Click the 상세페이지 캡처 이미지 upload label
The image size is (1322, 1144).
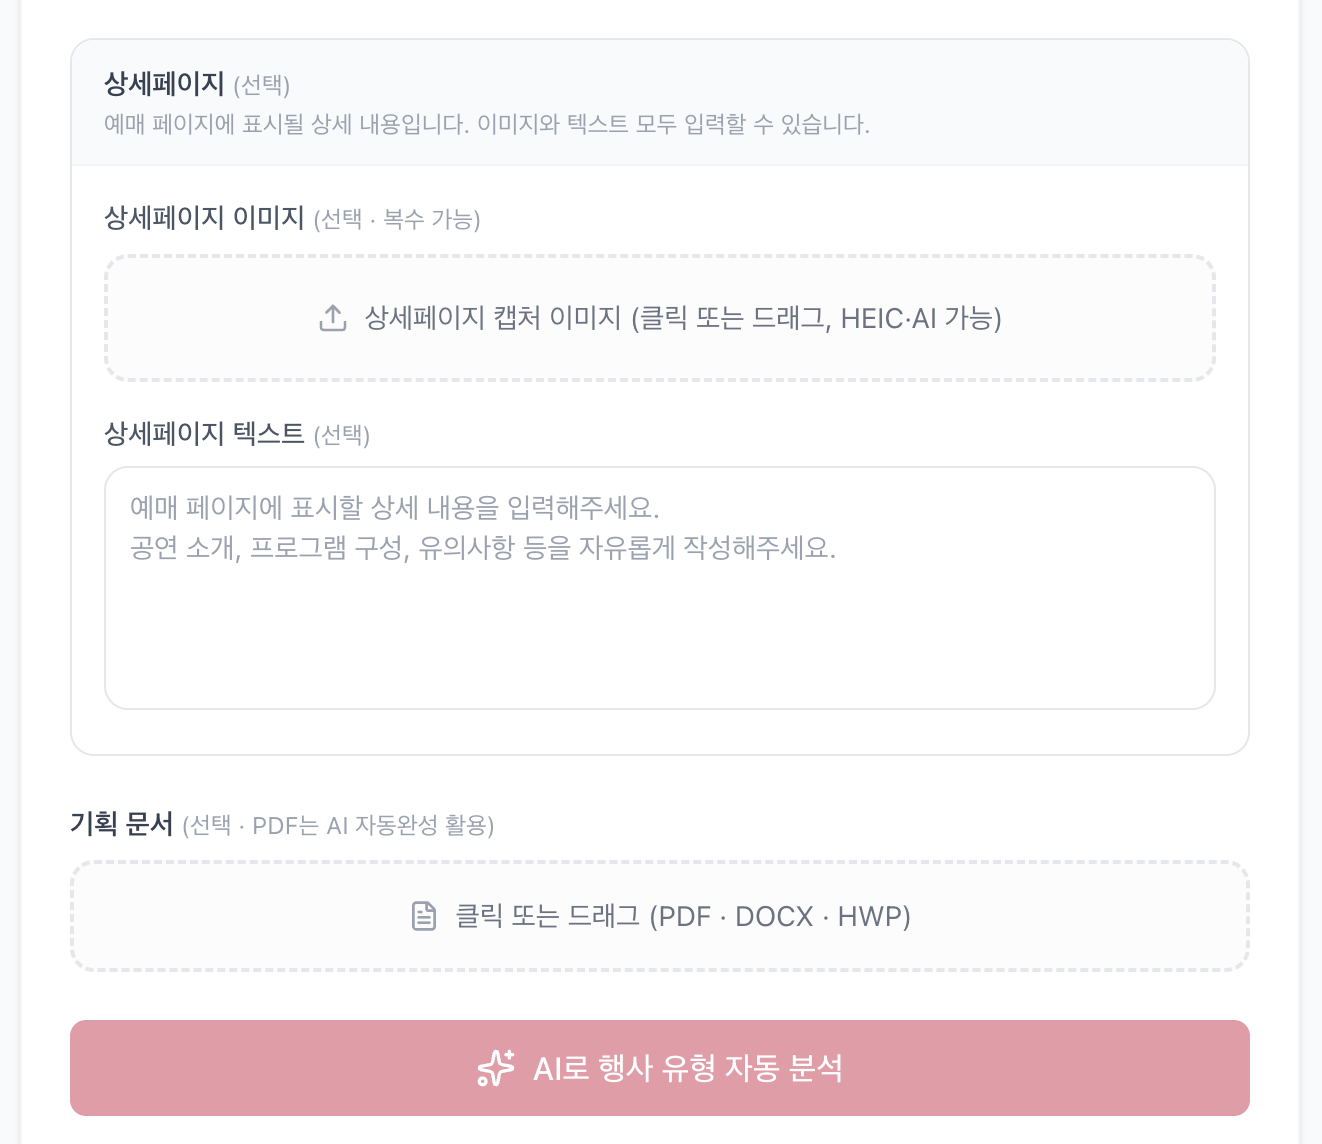(x=684, y=317)
